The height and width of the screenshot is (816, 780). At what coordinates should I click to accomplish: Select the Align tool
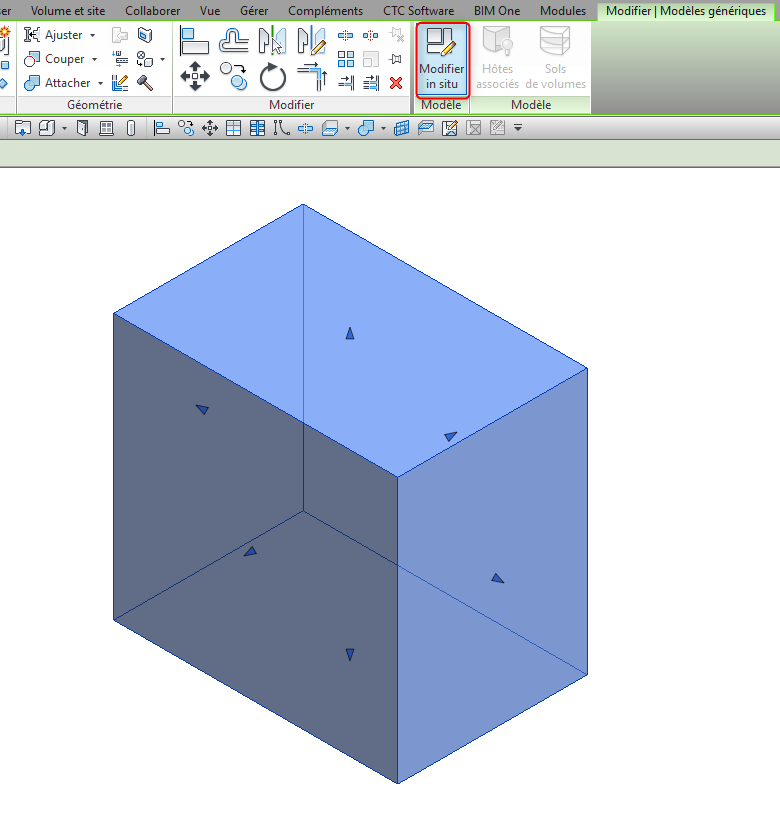pyautogui.click(x=194, y=40)
